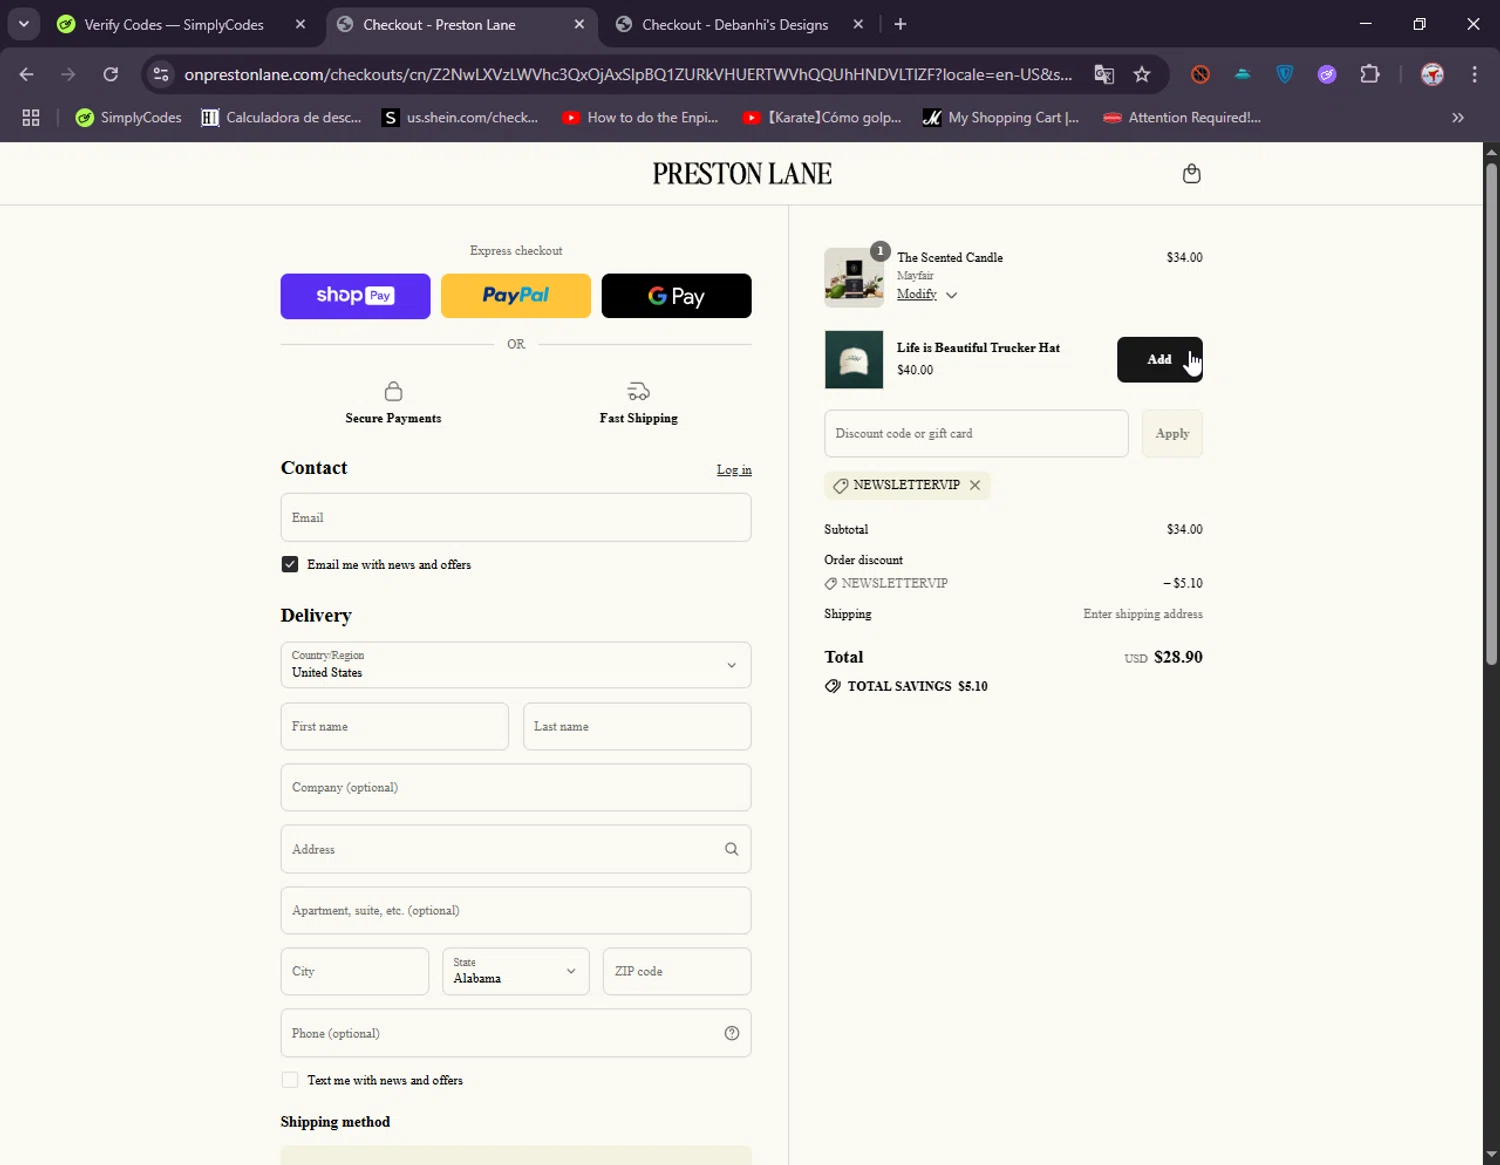Open phone number help question icon
Image resolution: width=1500 pixels, height=1165 pixels.
pyautogui.click(x=732, y=1033)
